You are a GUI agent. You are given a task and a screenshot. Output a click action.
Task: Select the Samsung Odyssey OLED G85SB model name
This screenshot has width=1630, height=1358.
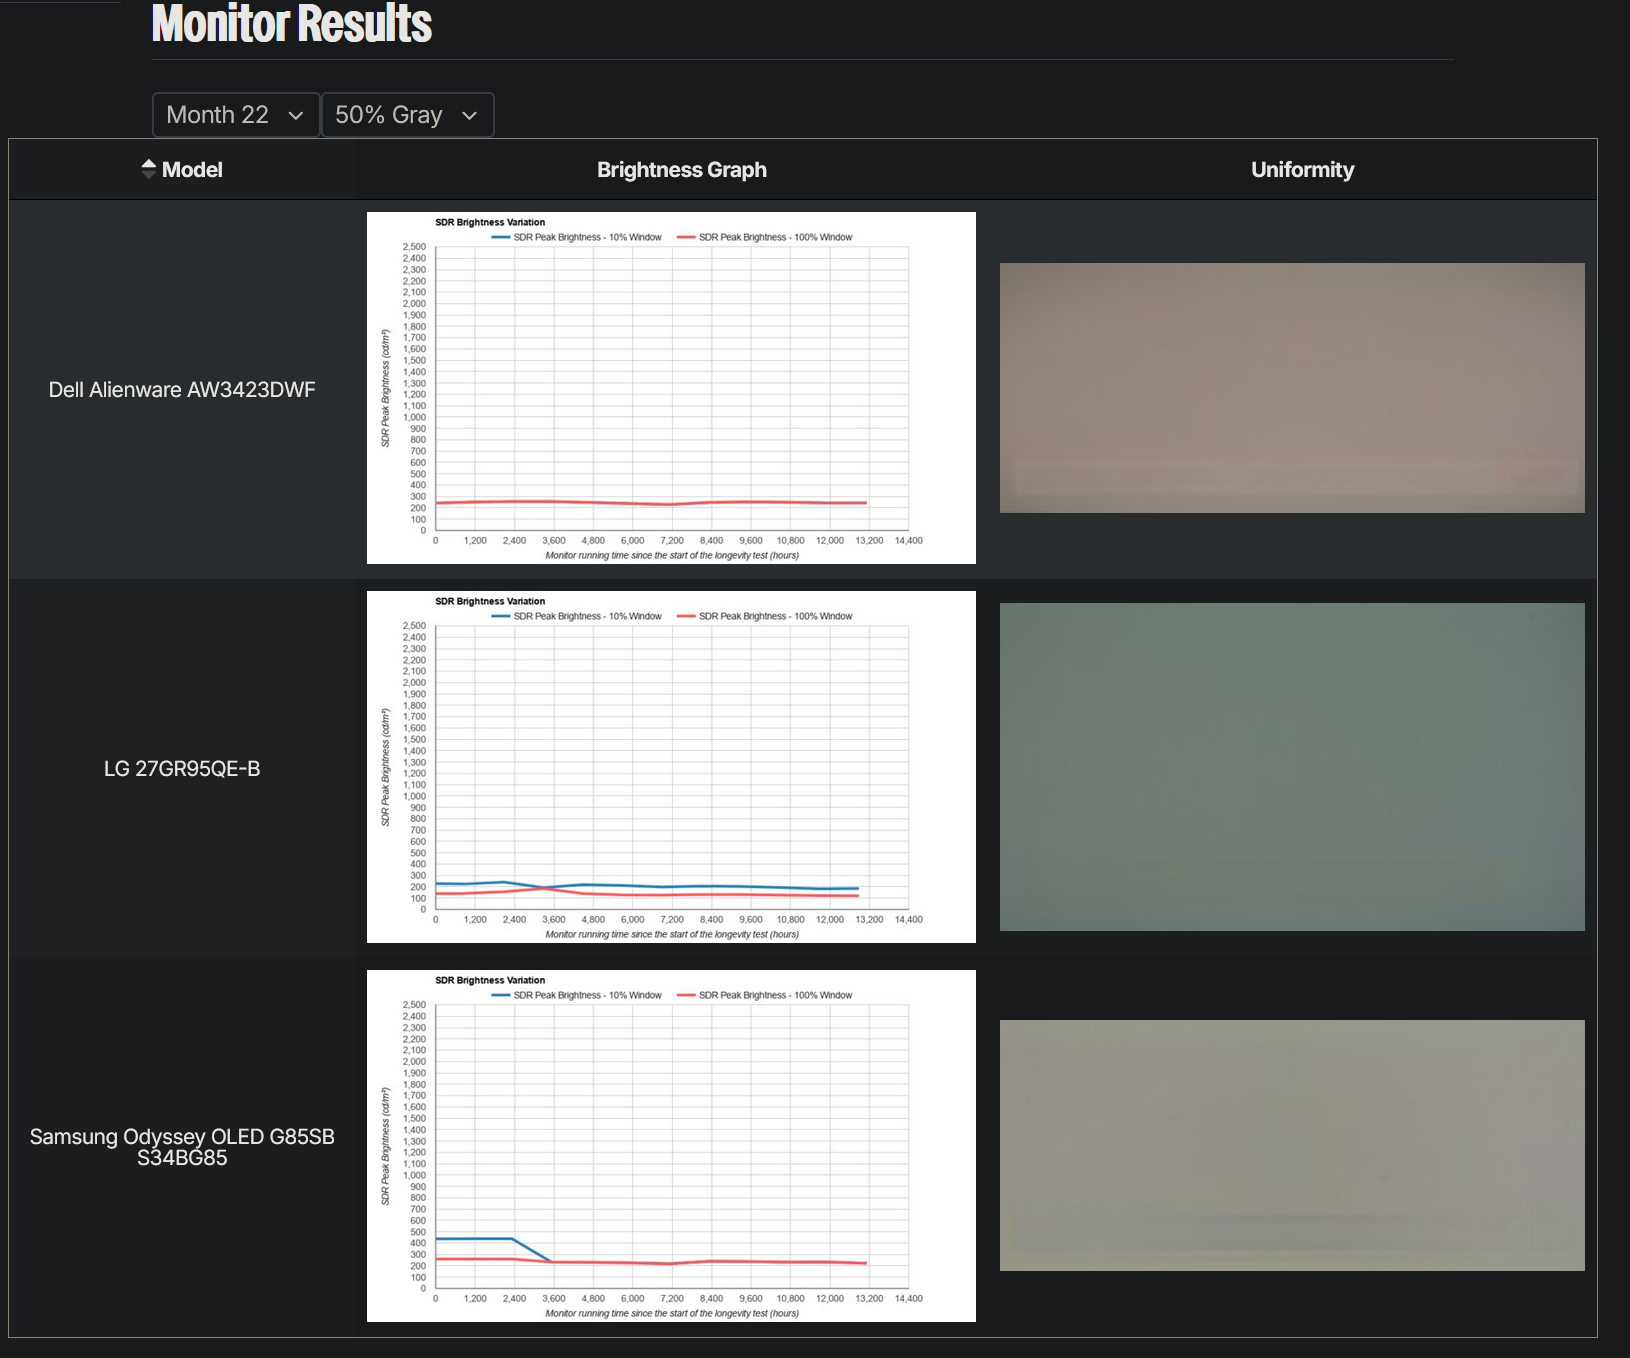(x=182, y=1147)
